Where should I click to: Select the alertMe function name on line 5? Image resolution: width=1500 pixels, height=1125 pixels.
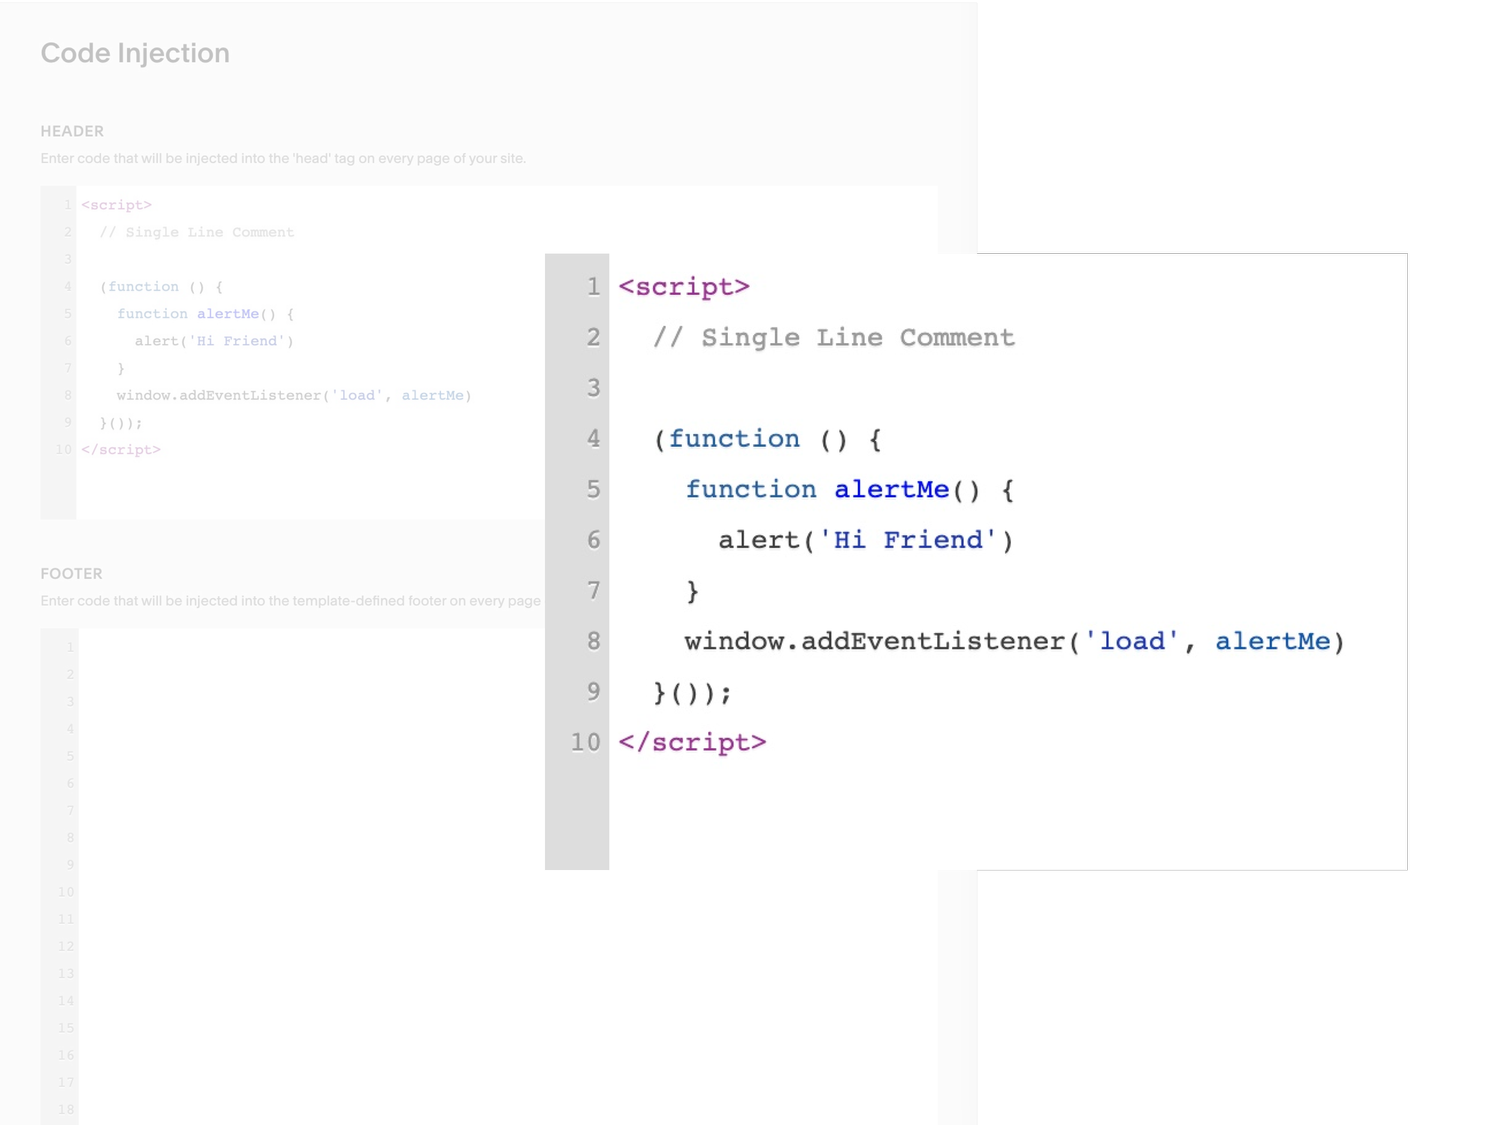[891, 489]
